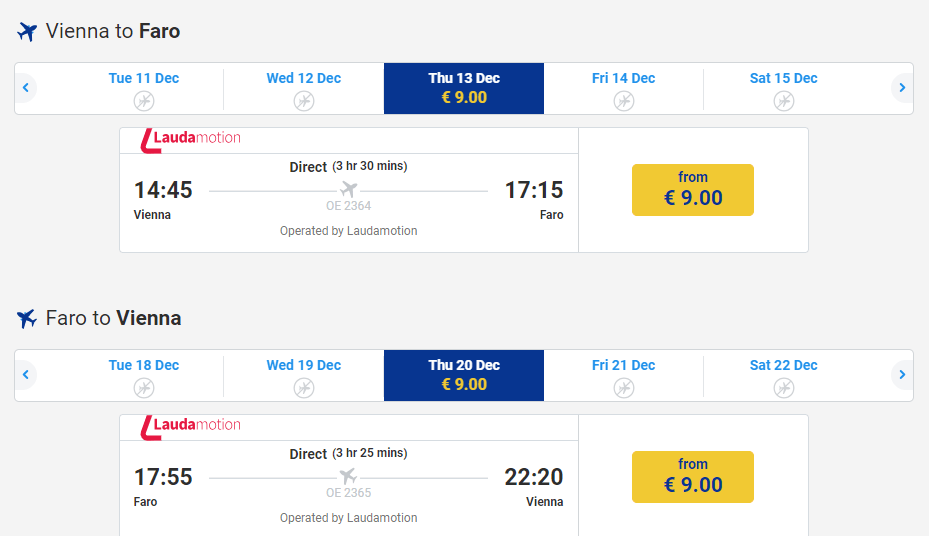Click from € 9.00 button for return flight

(x=692, y=477)
